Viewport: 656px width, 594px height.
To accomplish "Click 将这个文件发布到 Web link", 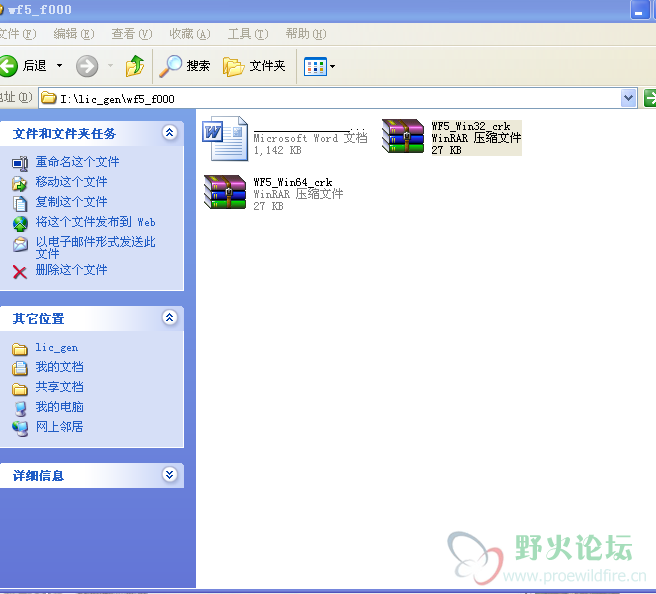I will [x=95, y=222].
